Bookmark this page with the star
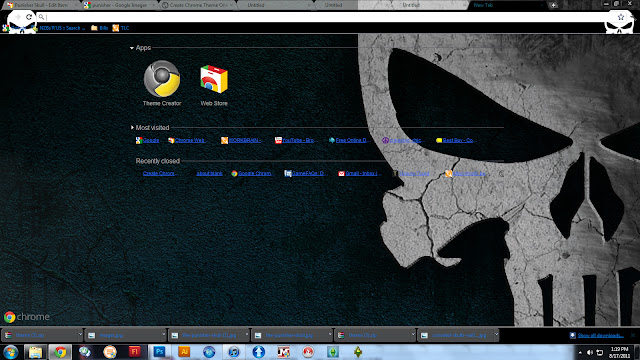This screenshot has height=360, width=640. 621,17
